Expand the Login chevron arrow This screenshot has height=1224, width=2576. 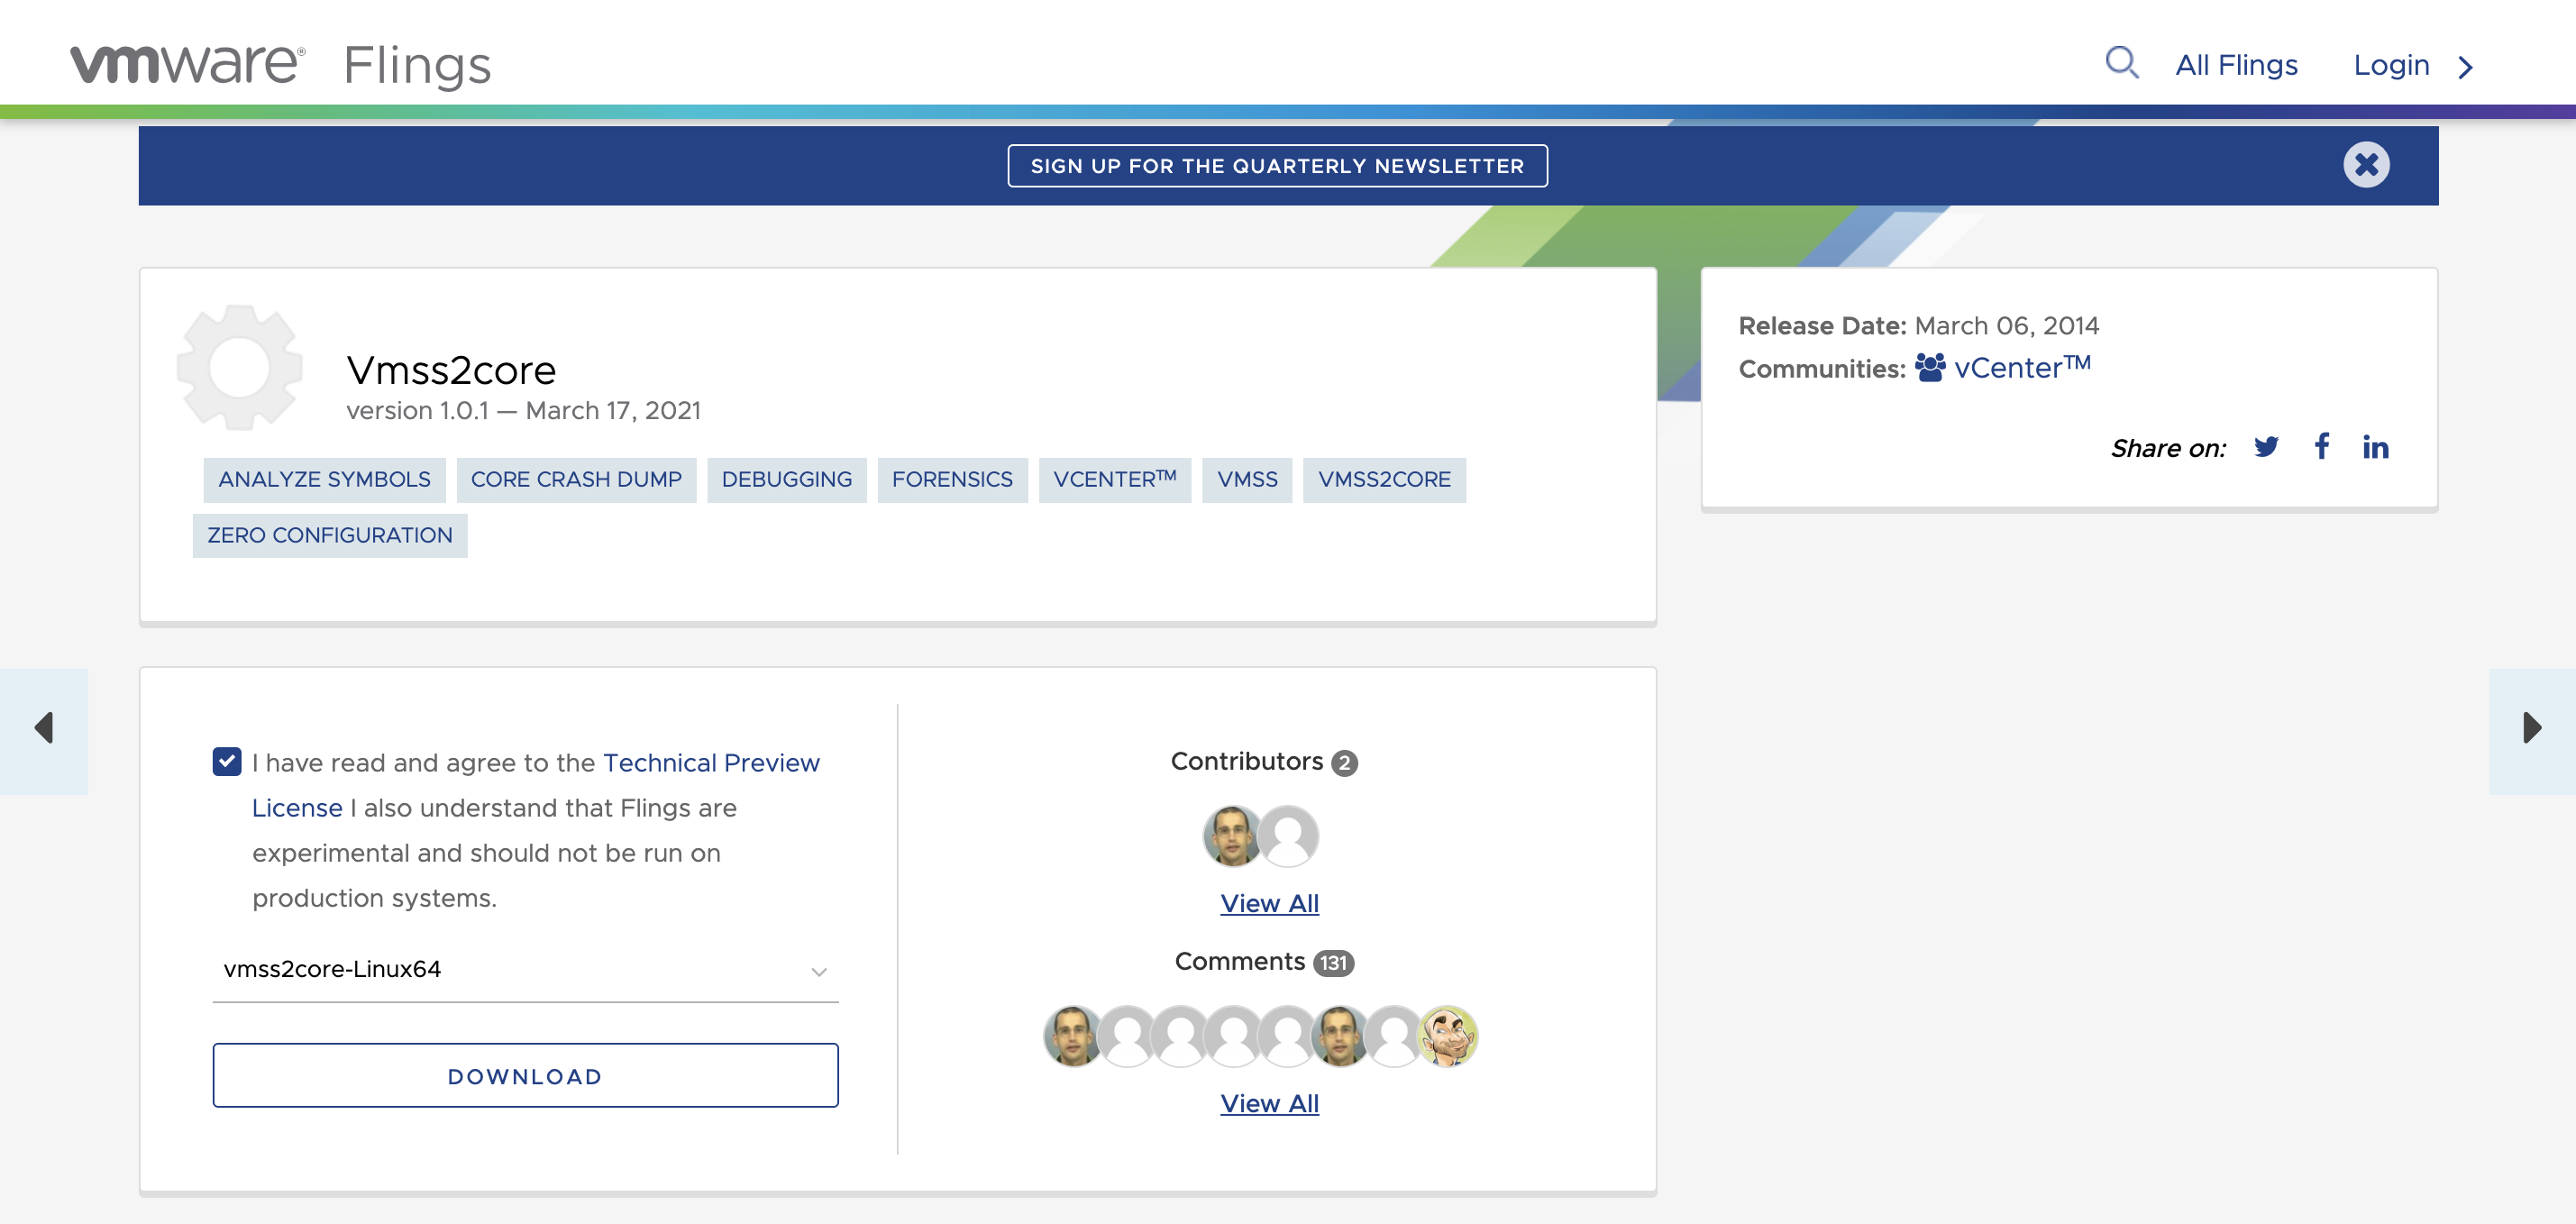coord(2466,67)
